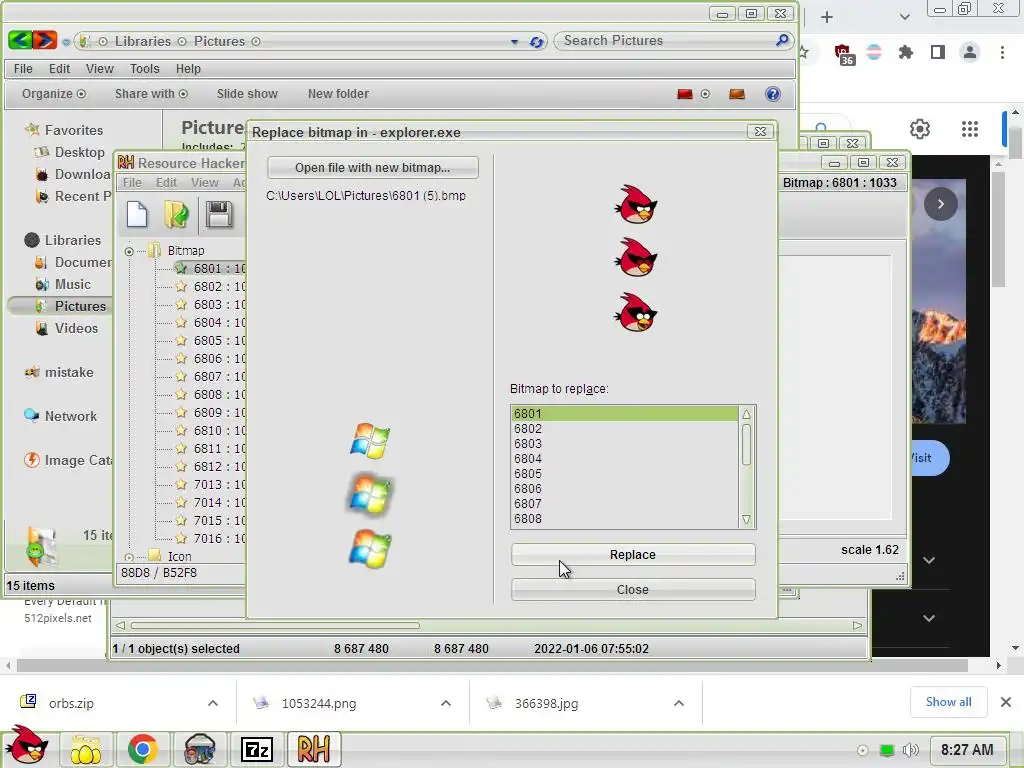
Task: Open Resource Hacker File menu
Action: coord(132,183)
